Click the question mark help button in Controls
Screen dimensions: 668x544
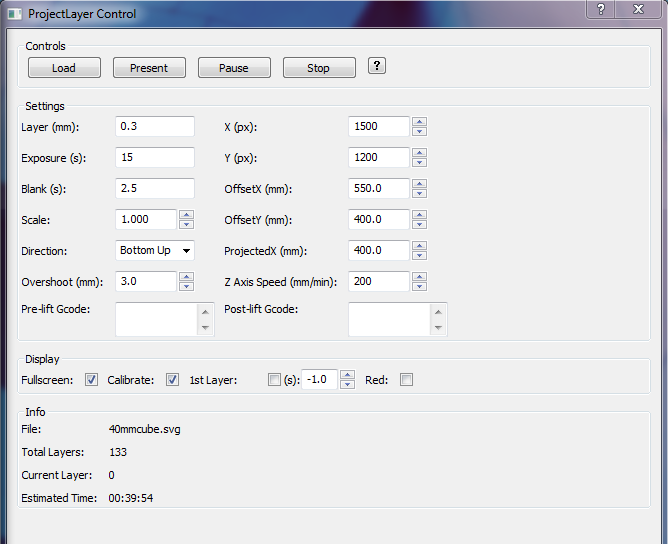point(377,66)
